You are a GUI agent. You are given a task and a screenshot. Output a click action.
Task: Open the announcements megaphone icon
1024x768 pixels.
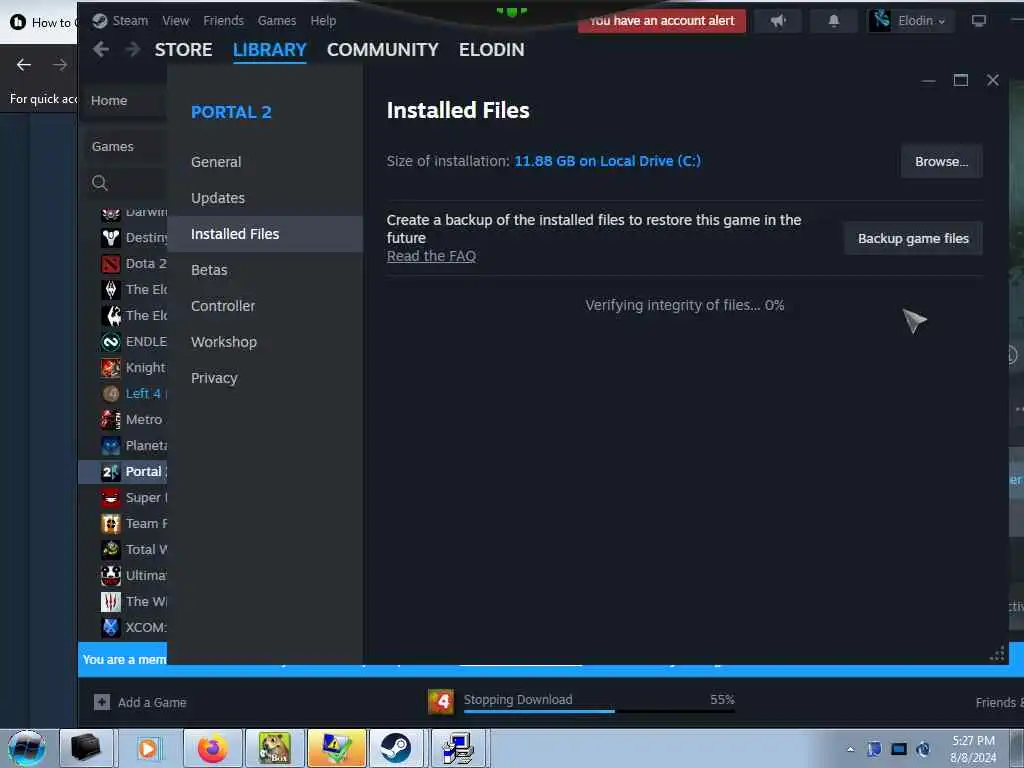[778, 21]
